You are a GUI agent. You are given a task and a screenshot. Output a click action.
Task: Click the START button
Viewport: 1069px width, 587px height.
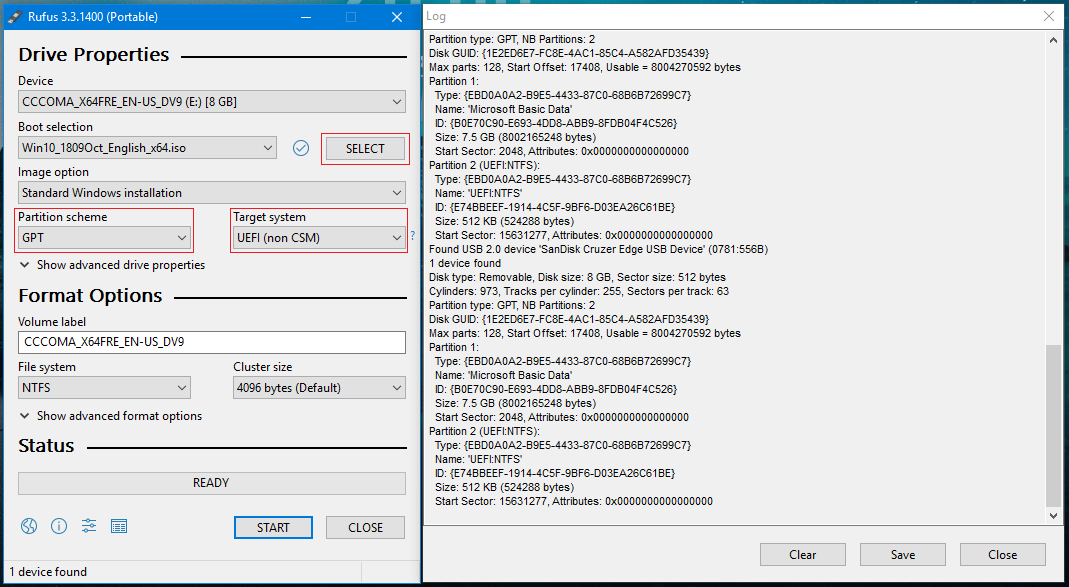click(x=273, y=528)
